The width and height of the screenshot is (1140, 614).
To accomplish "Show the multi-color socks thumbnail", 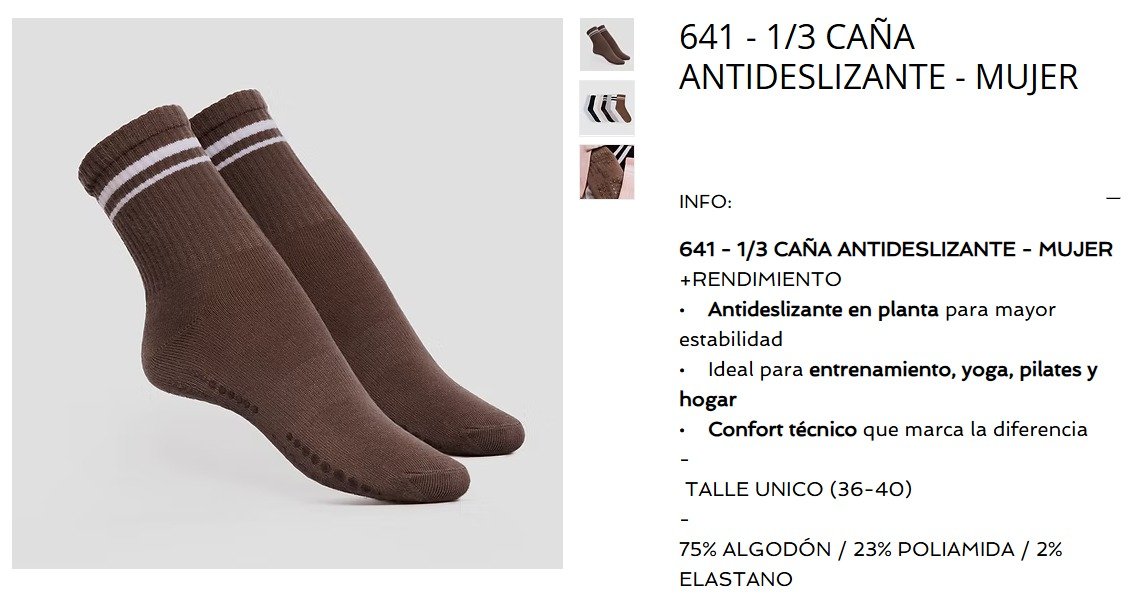I will (x=606, y=108).
